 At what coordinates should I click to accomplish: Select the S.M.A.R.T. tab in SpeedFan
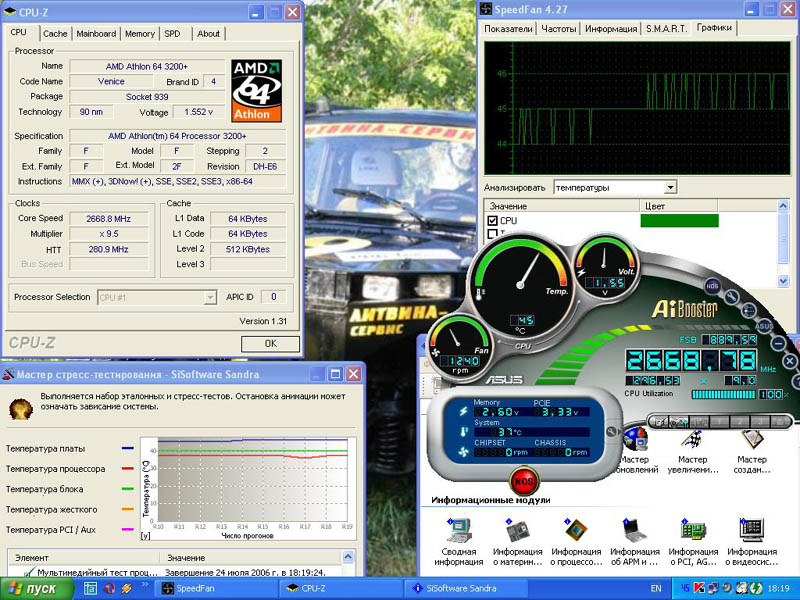[x=666, y=29]
